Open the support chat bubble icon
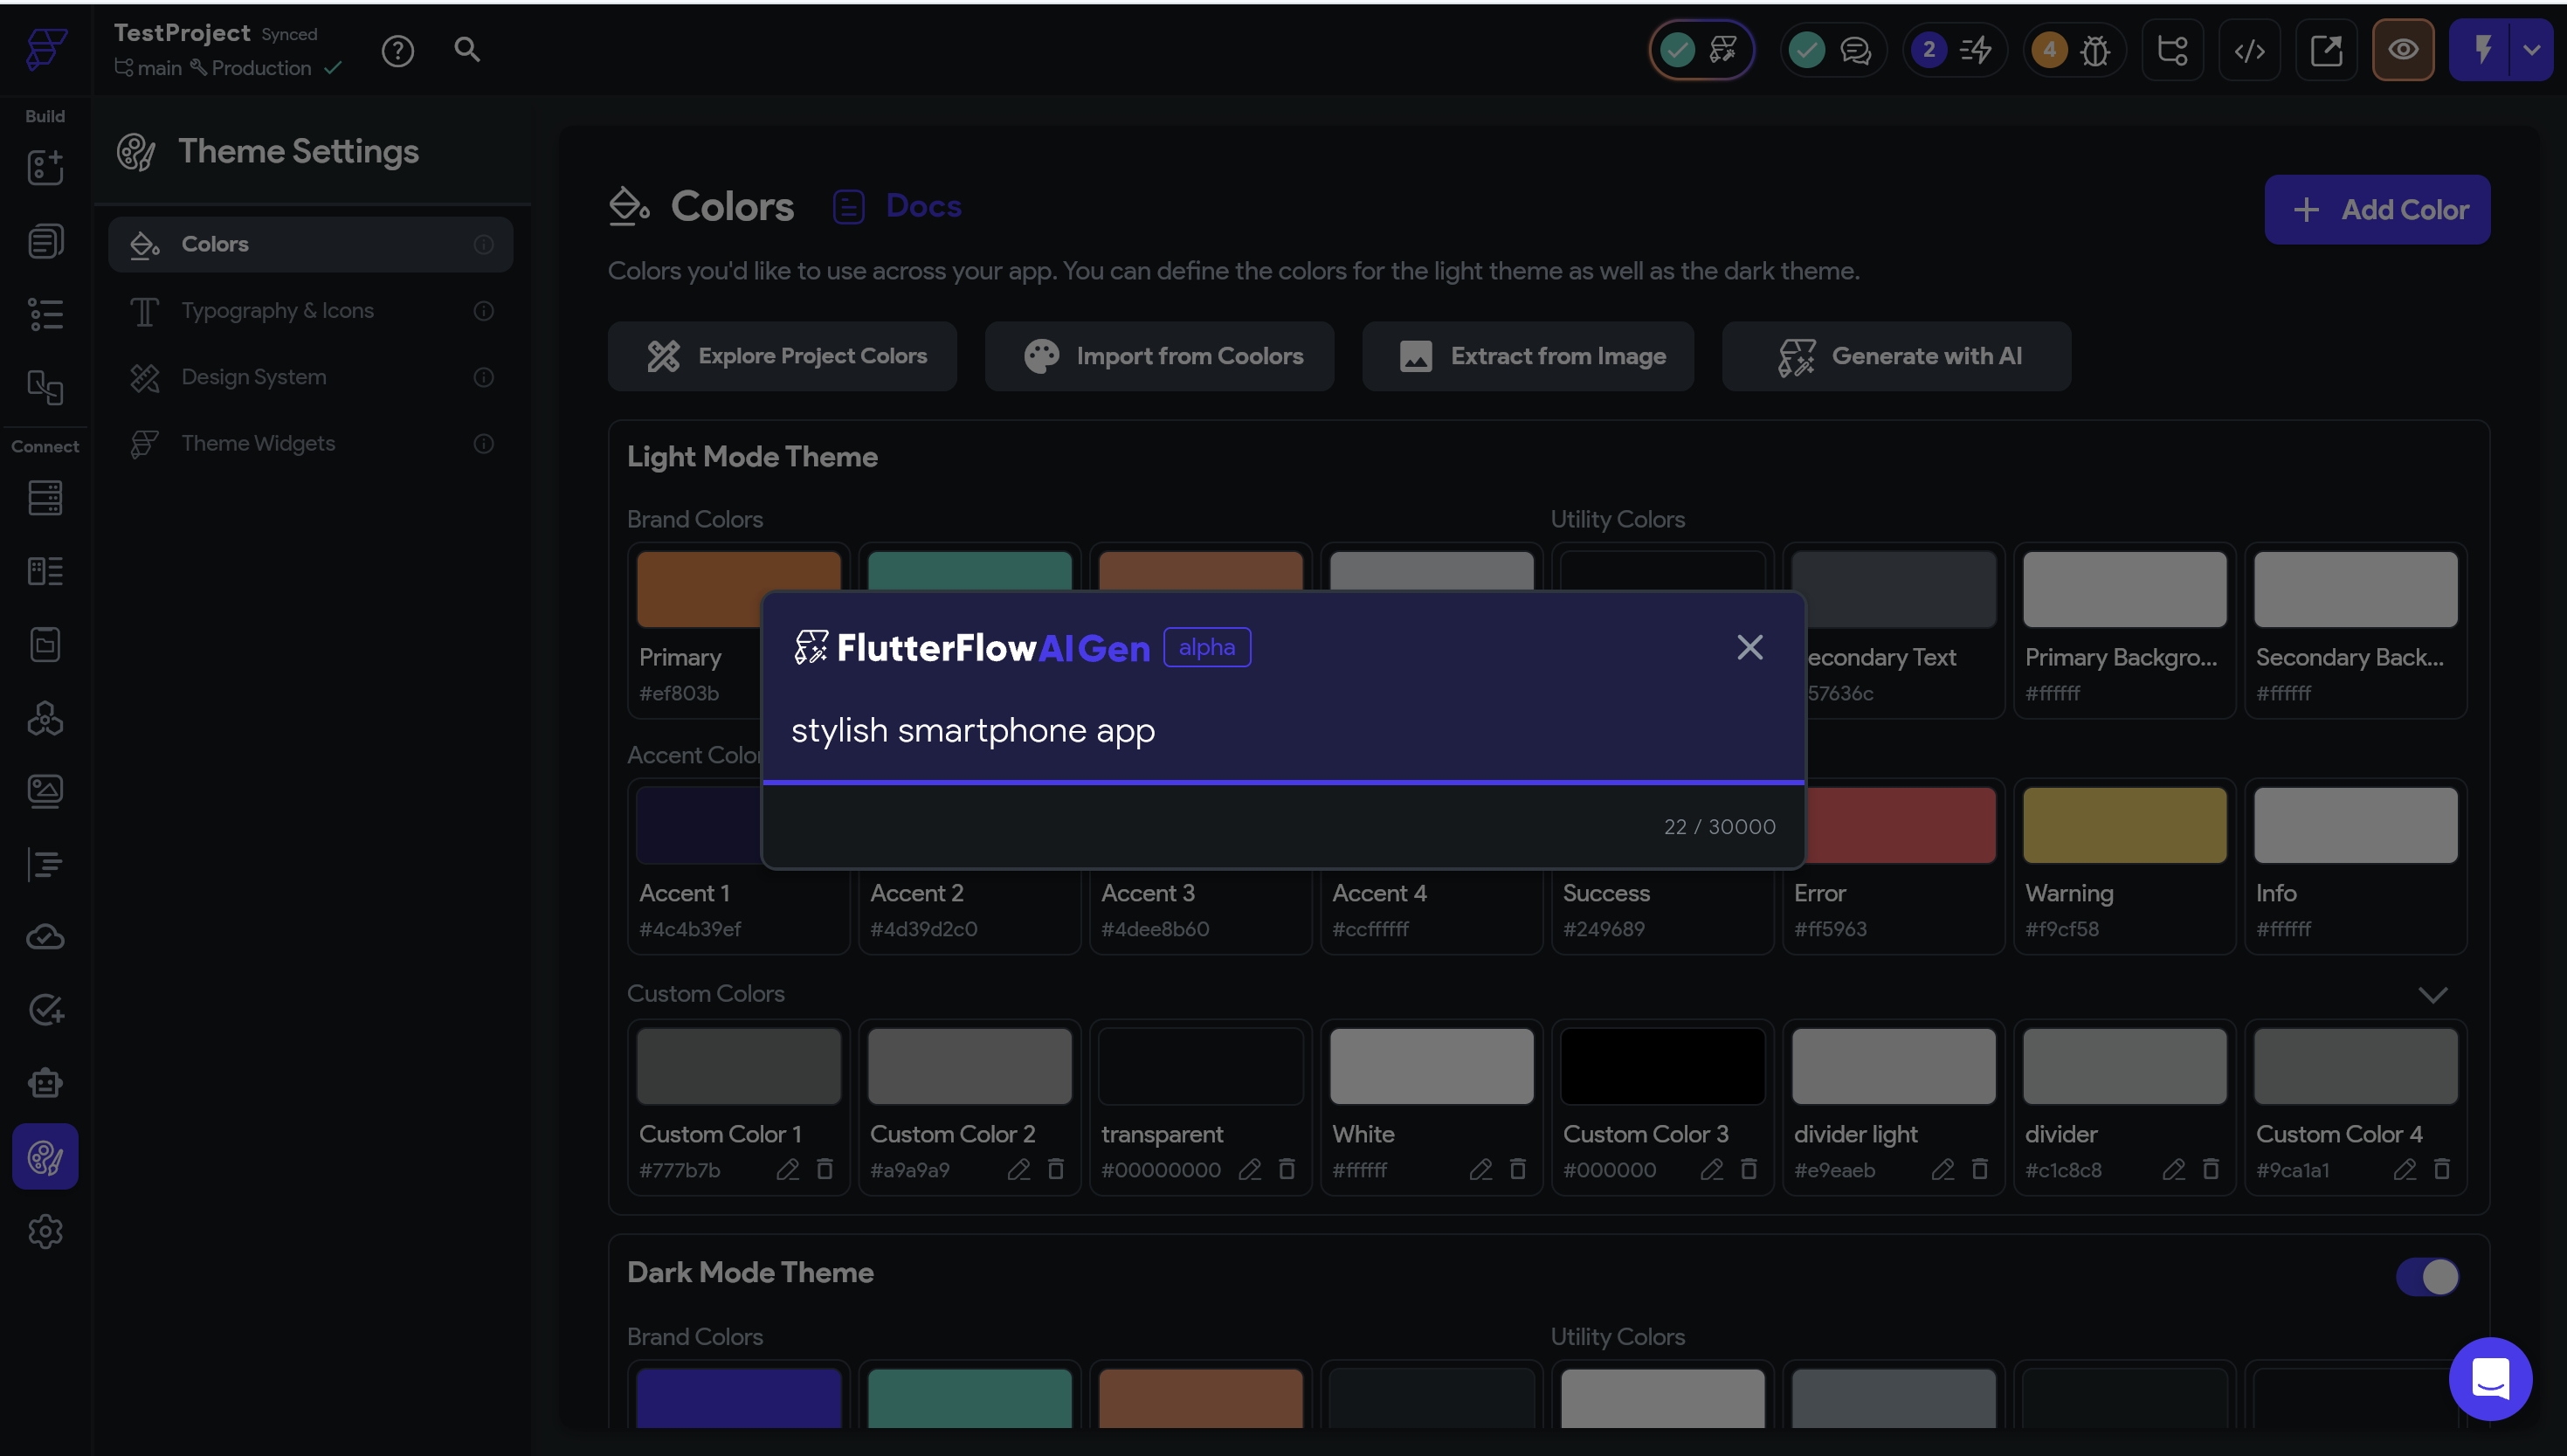The height and width of the screenshot is (1456, 2567). tap(2490, 1378)
